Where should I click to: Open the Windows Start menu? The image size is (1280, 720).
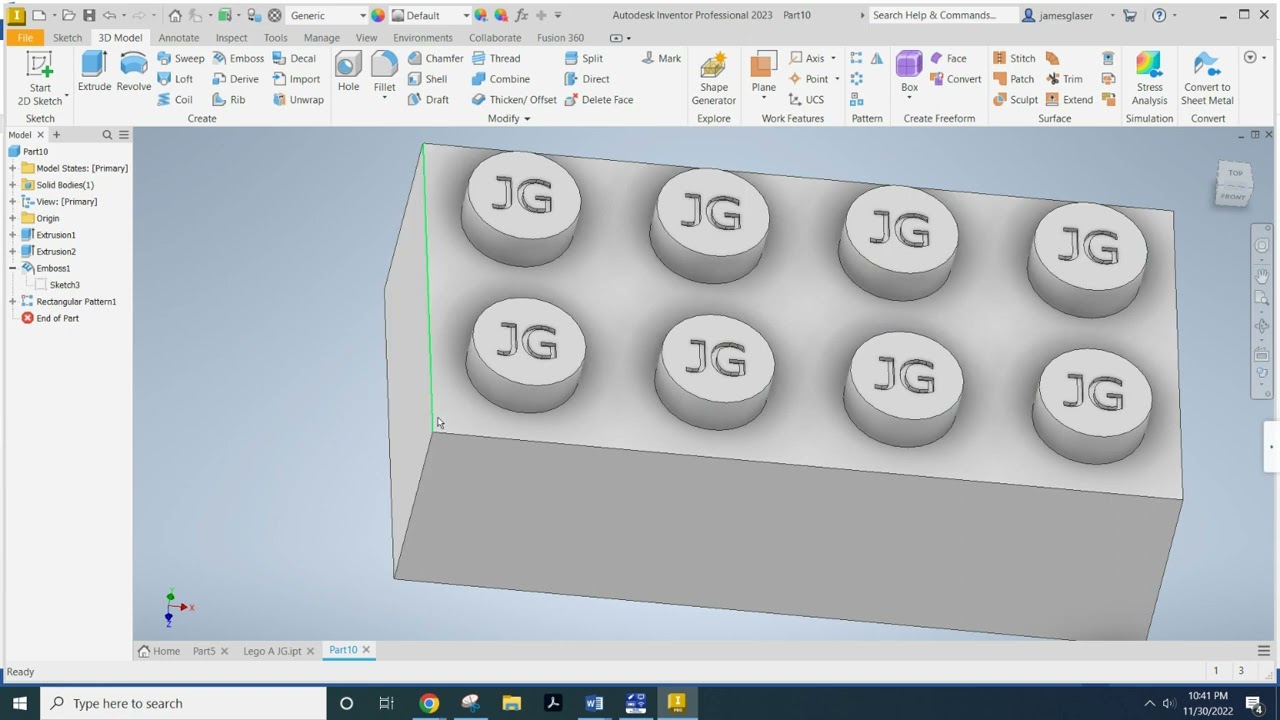point(20,703)
